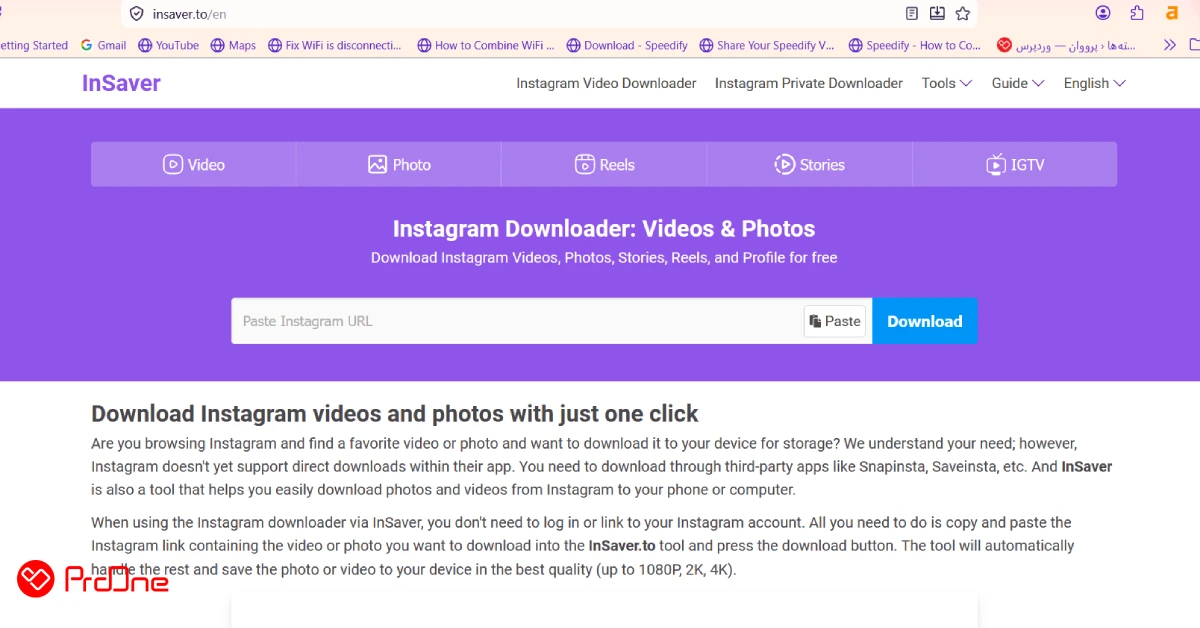Open 'Share Your Speedify V...' bookmark
1200x628 pixels.
point(767,45)
